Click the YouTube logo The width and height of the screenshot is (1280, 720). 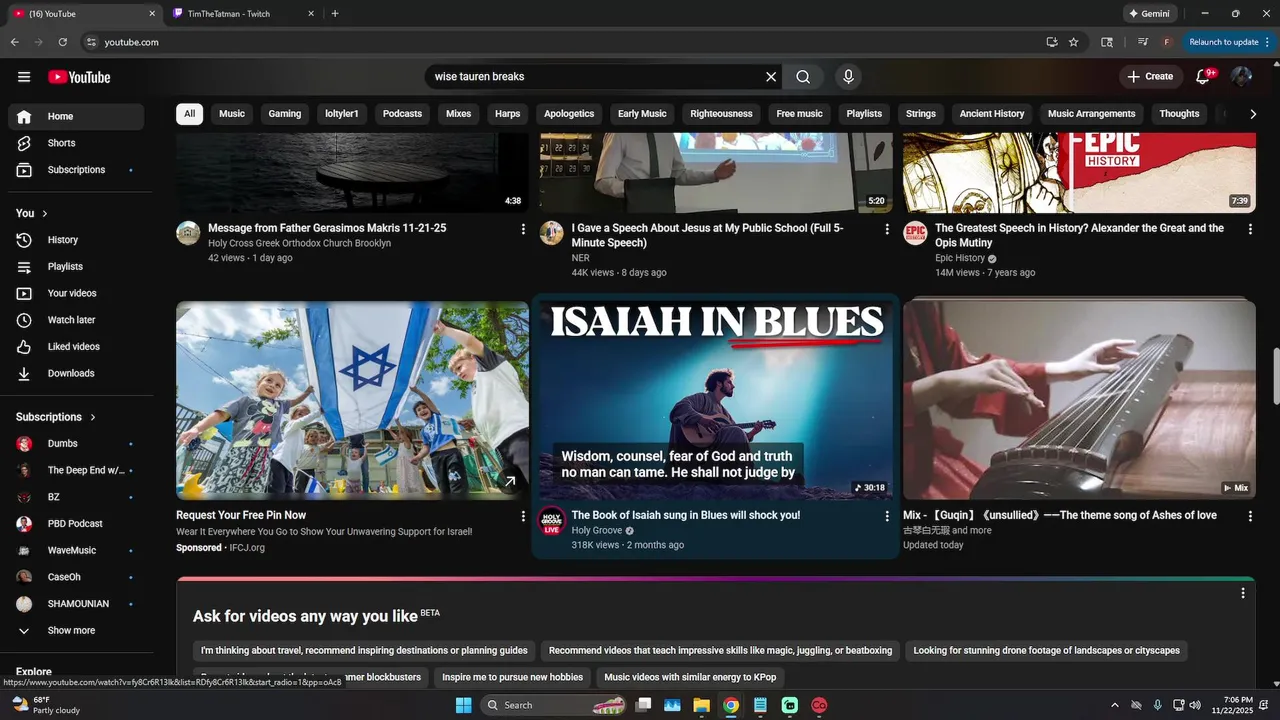click(79, 77)
